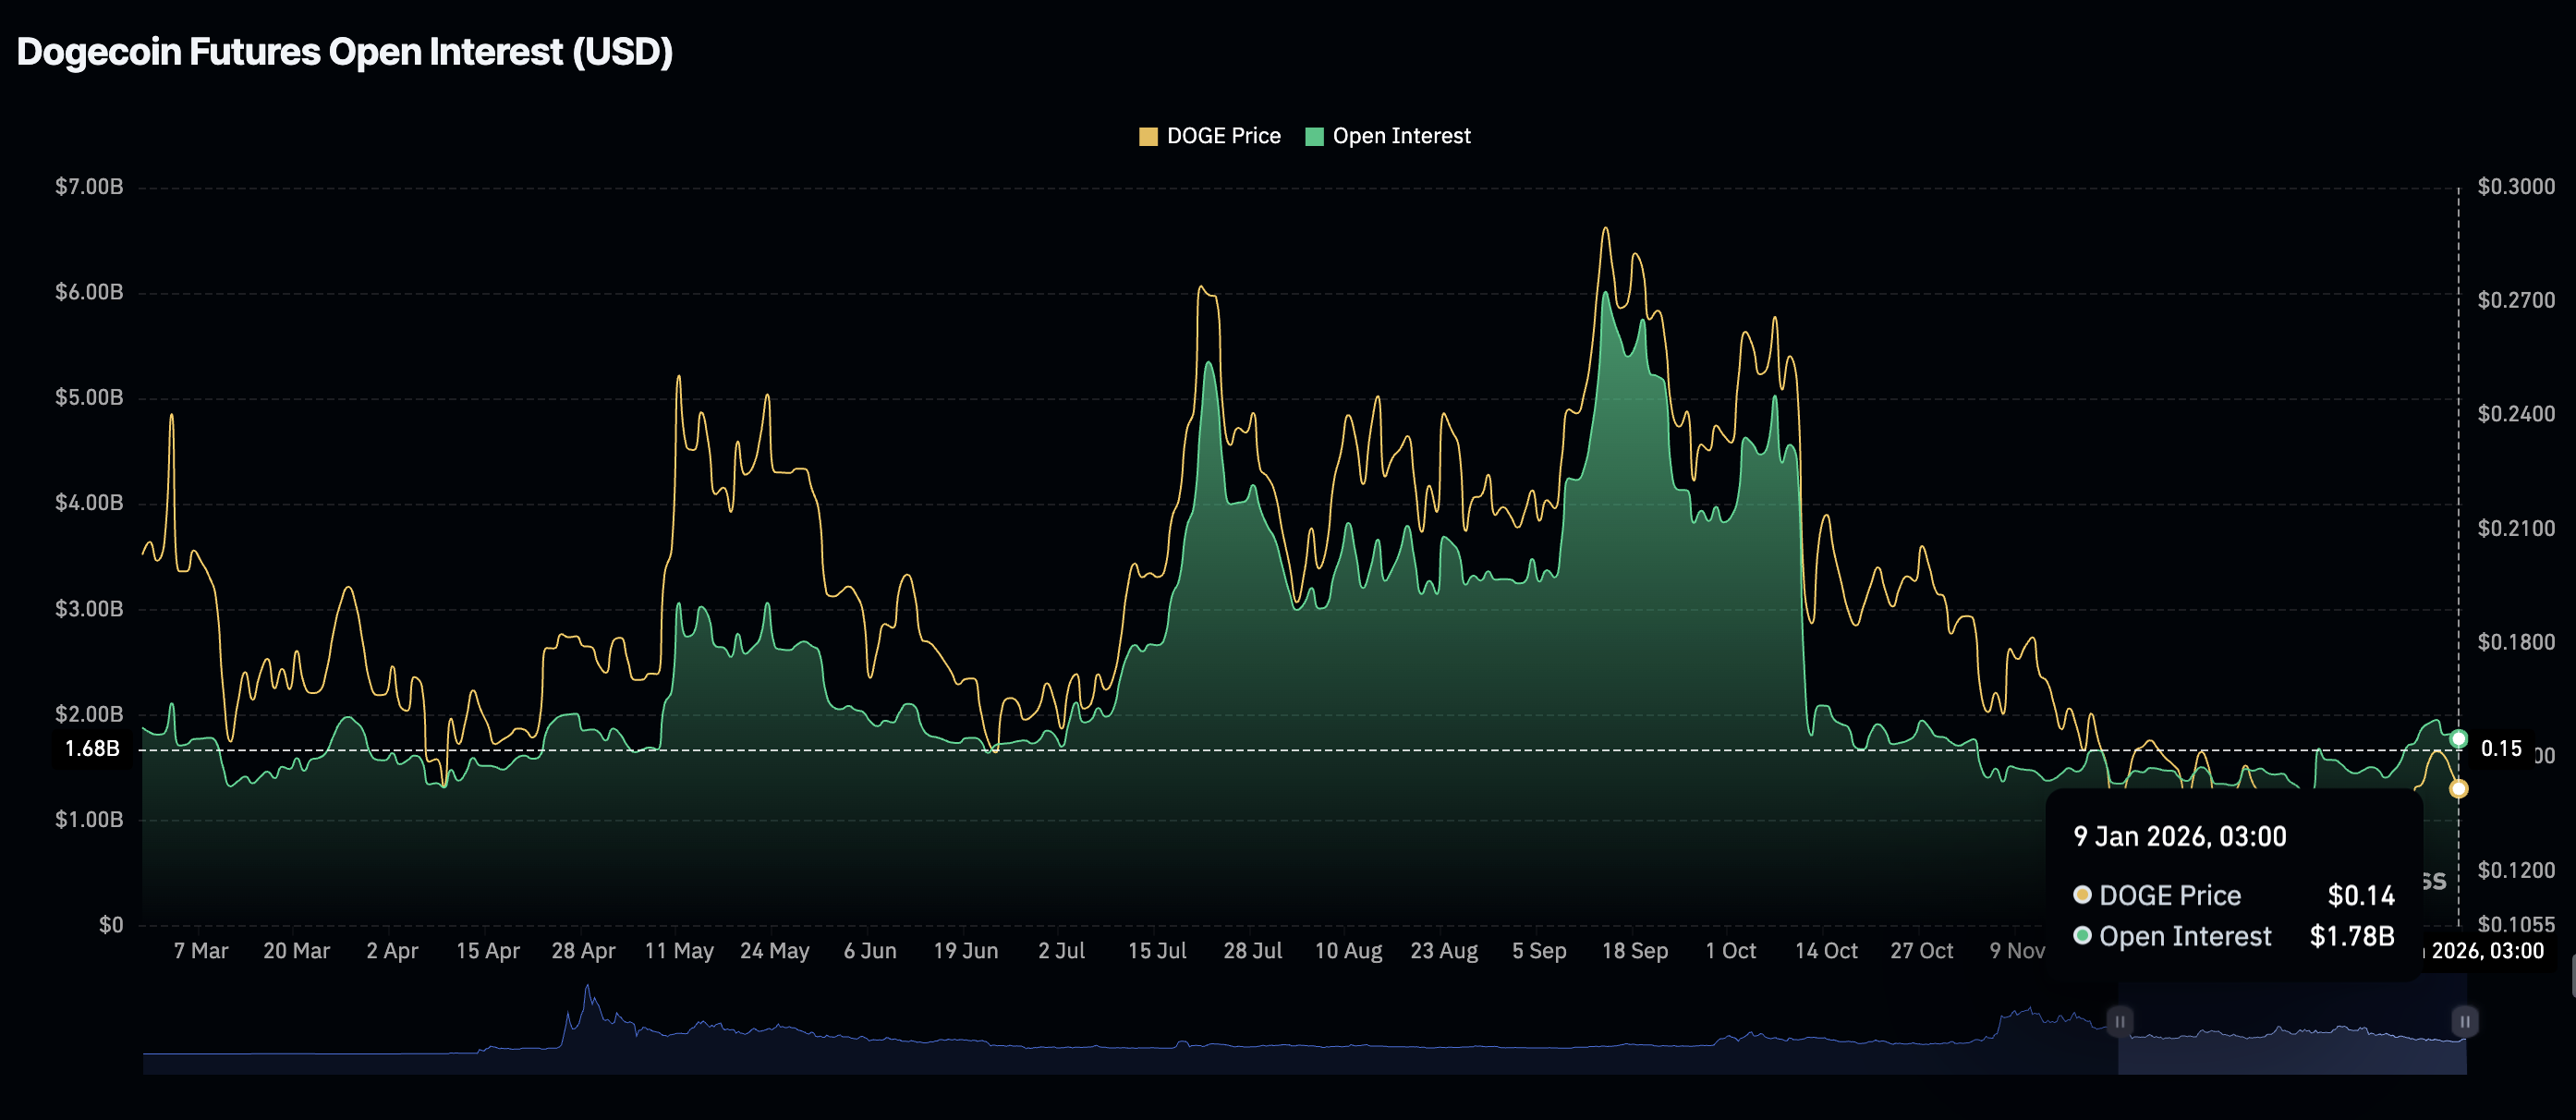Image resolution: width=2576 pixels, height=1120 pixels.
Task: Click the right pause-style handle on the minimap
Action: [x=2466, y=1022]
